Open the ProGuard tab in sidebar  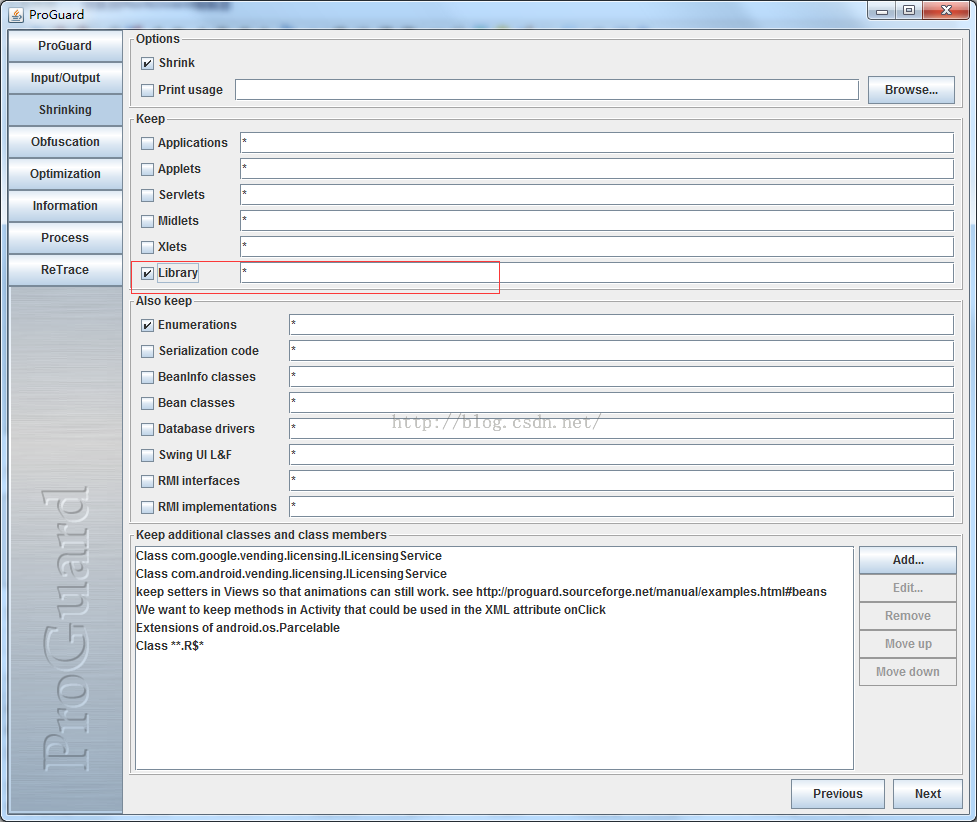(x=65, y=46)
